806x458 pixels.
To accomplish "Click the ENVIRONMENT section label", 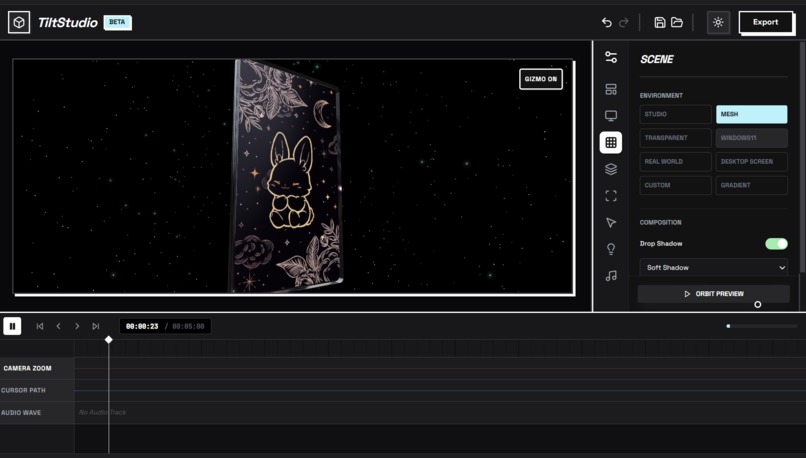I will (x=661, y=96).
